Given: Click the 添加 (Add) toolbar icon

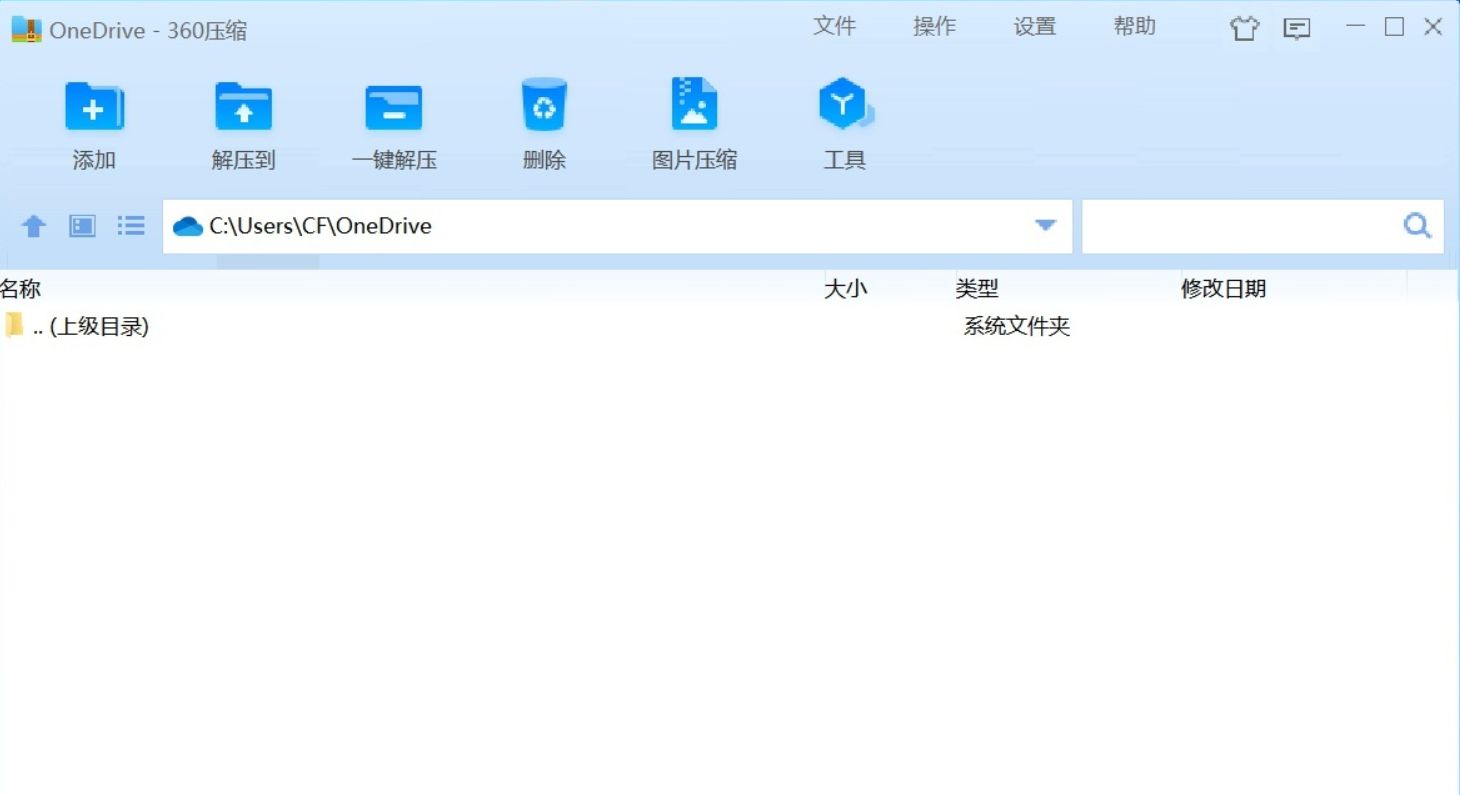Looking at the screenshot, I should point(94,120).
